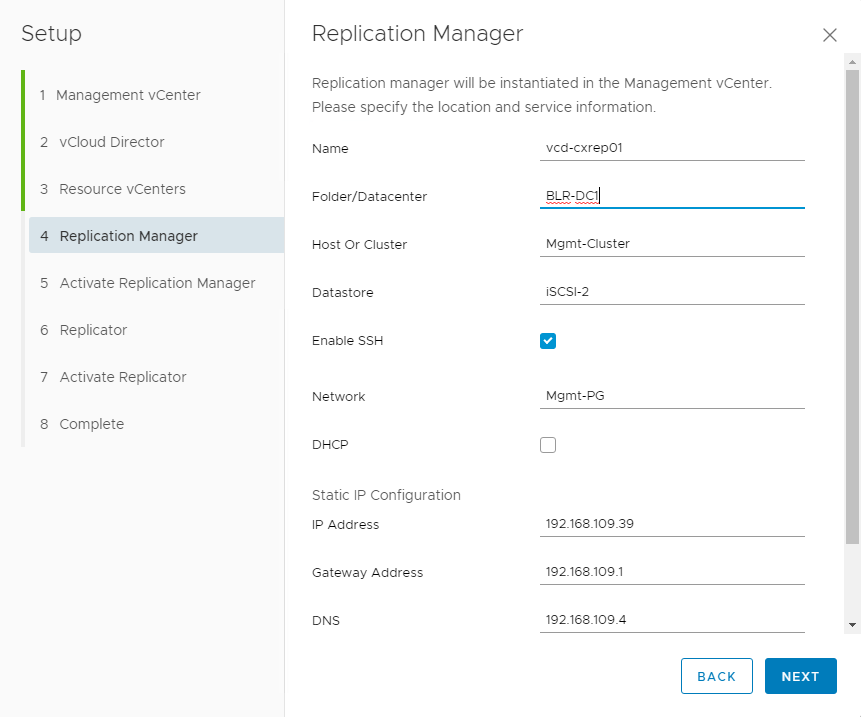Screen dimensions: 861x717
Task: Go BACK to the previous step
Action: click(x=716, y=676)
